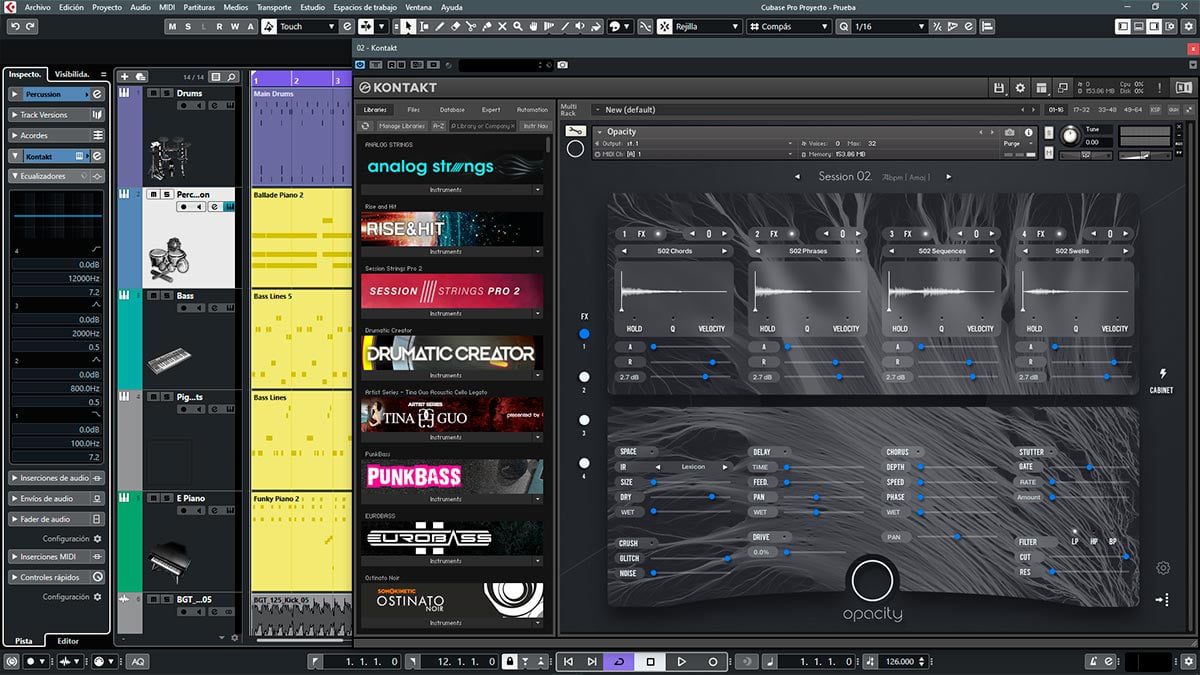Switch to the Editor tab at bottom
Screen dimensions: 1200x675
pyautogui.click(x=68, y=640)
